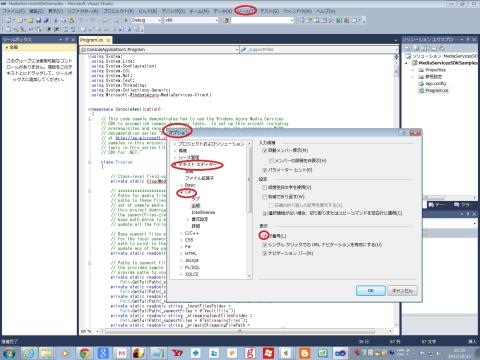This screenshot has width=480, height=360.
Task: Expand the C/C++ node in Options tree
Action: coord(182,233)
